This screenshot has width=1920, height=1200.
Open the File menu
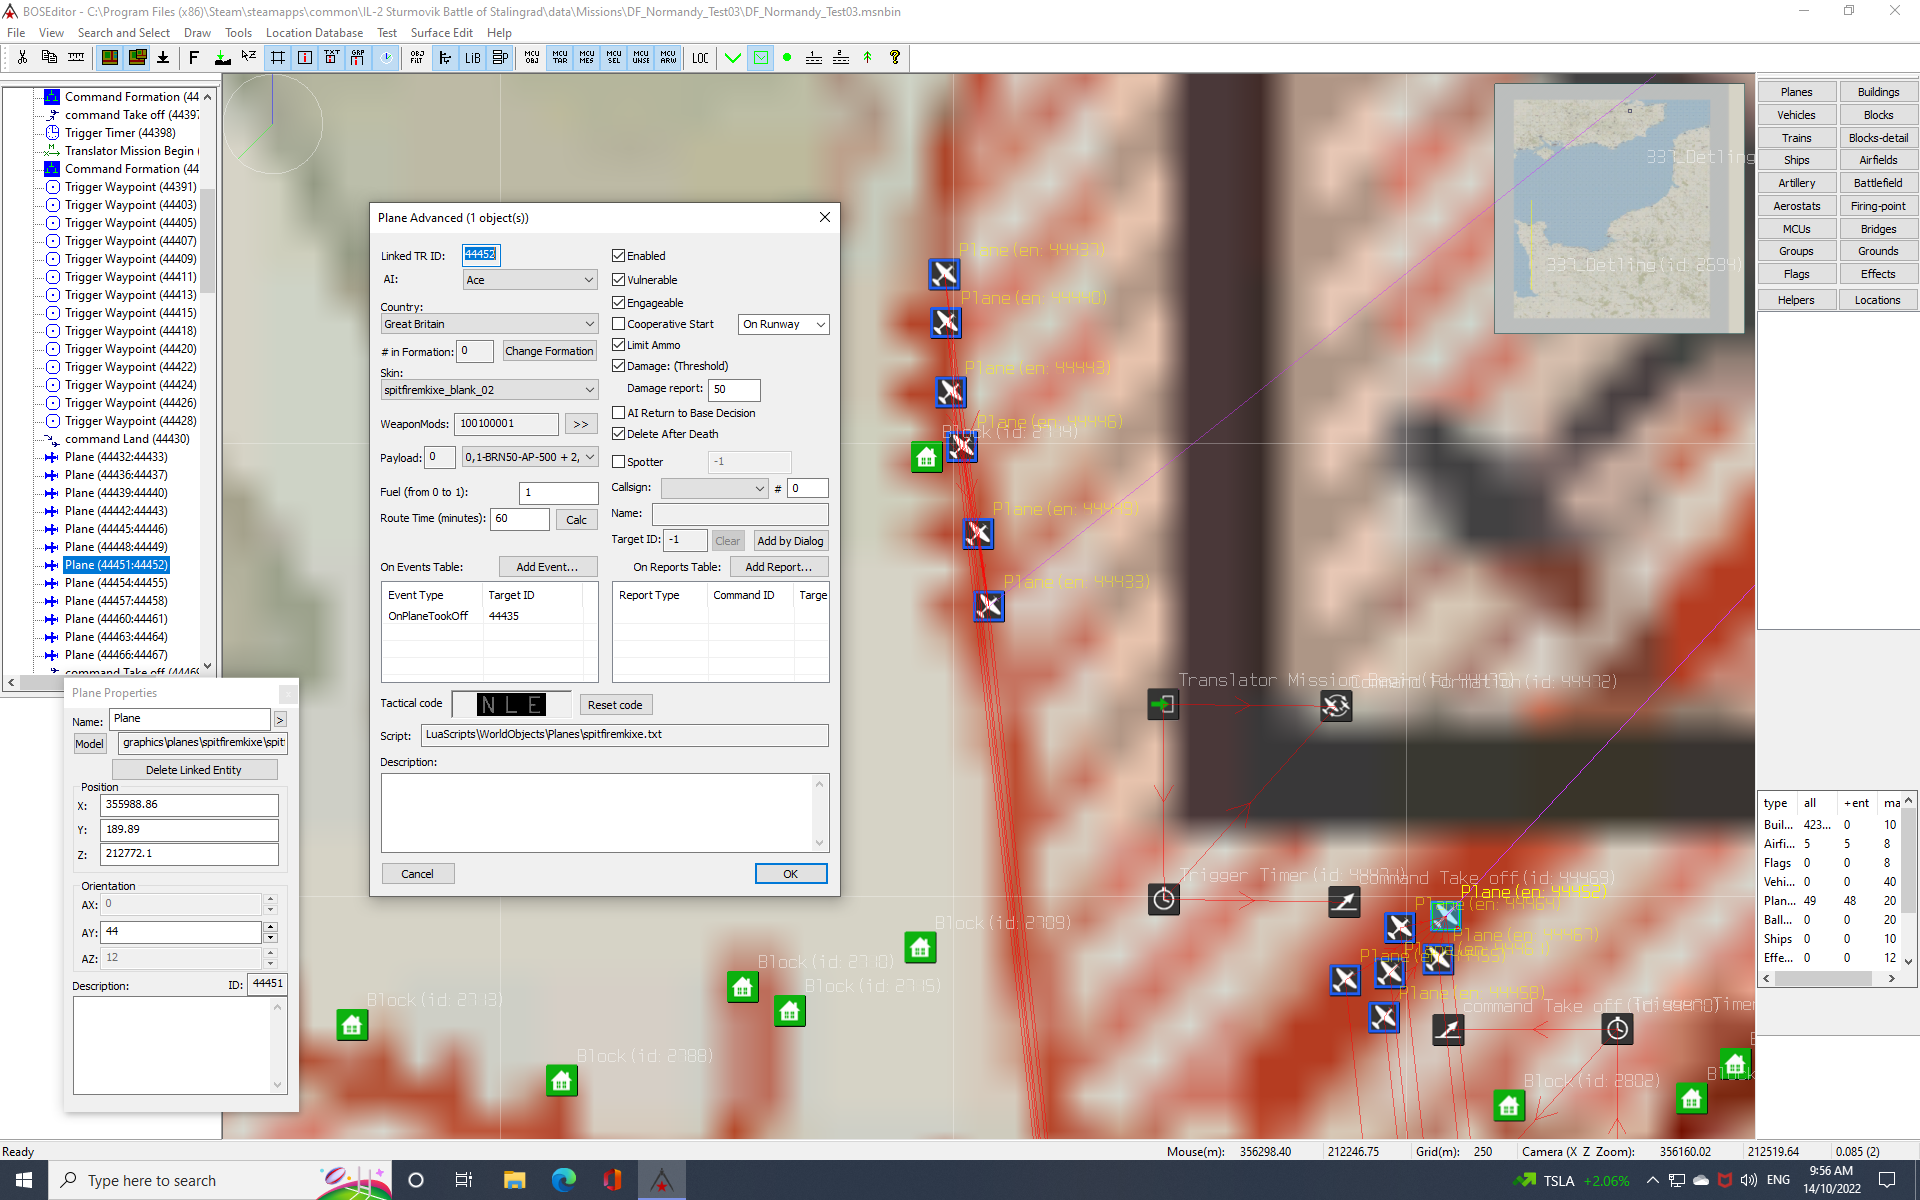coord(16,33)
